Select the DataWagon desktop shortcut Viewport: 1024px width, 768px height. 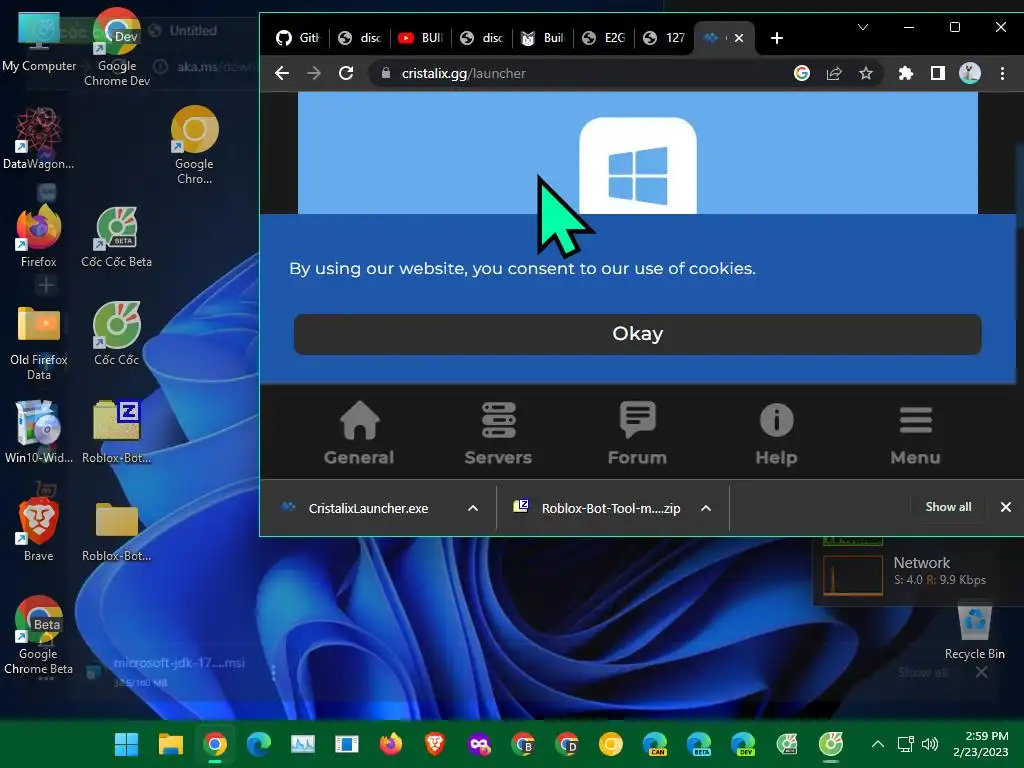click(39, 138)
